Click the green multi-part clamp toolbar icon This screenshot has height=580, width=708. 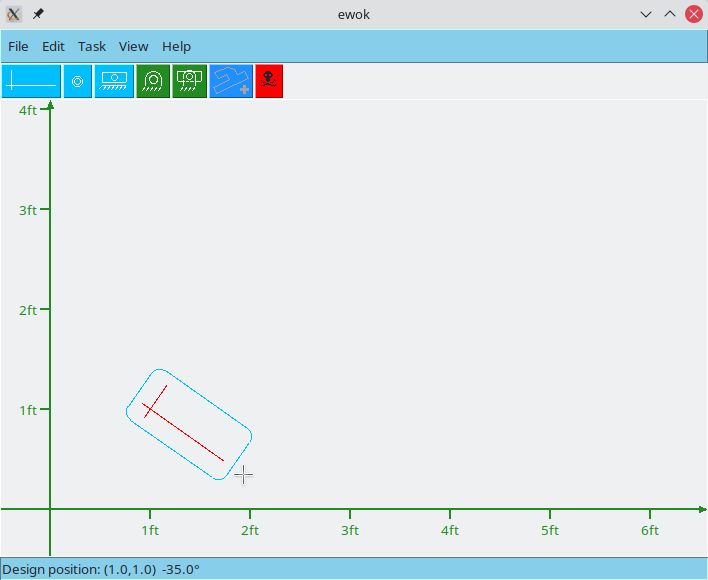190,81
